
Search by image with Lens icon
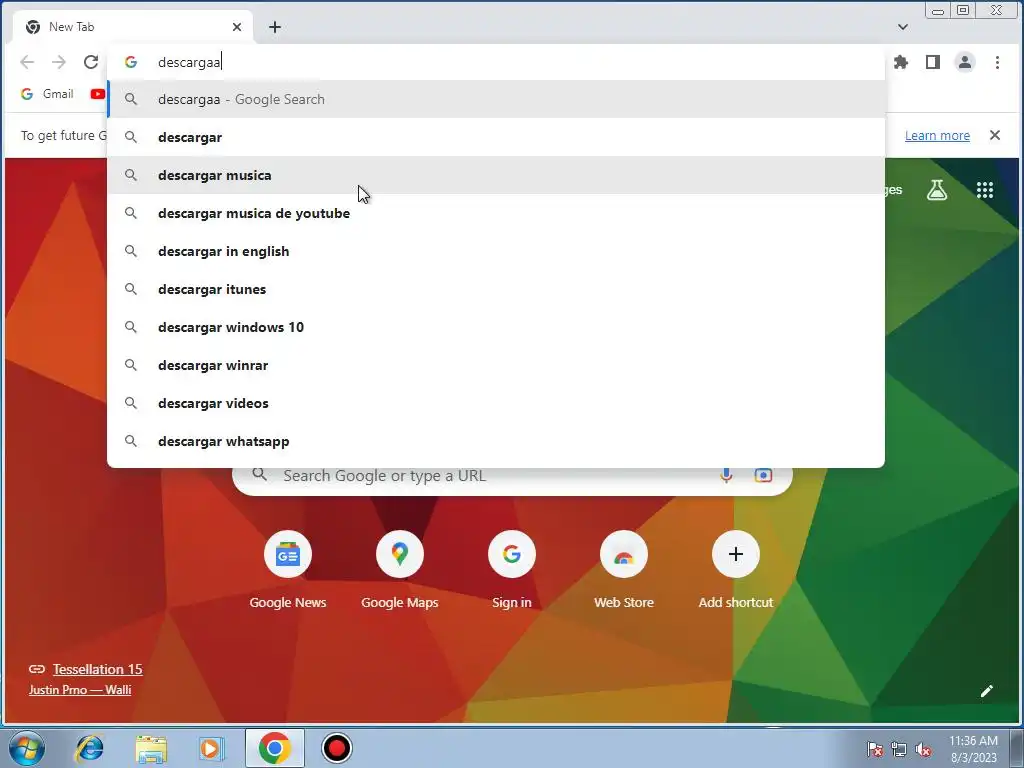coord(763,475)
